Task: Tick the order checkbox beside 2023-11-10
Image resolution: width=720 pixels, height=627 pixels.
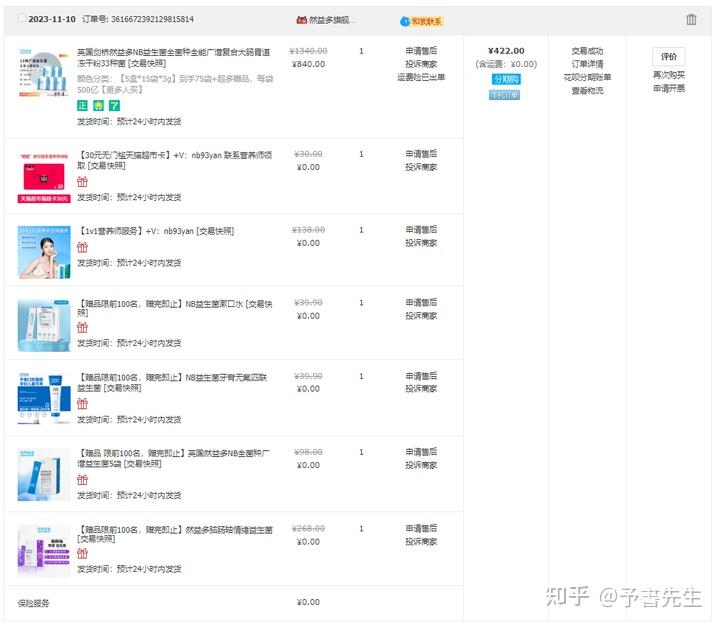Action: [x=22, y=18]
